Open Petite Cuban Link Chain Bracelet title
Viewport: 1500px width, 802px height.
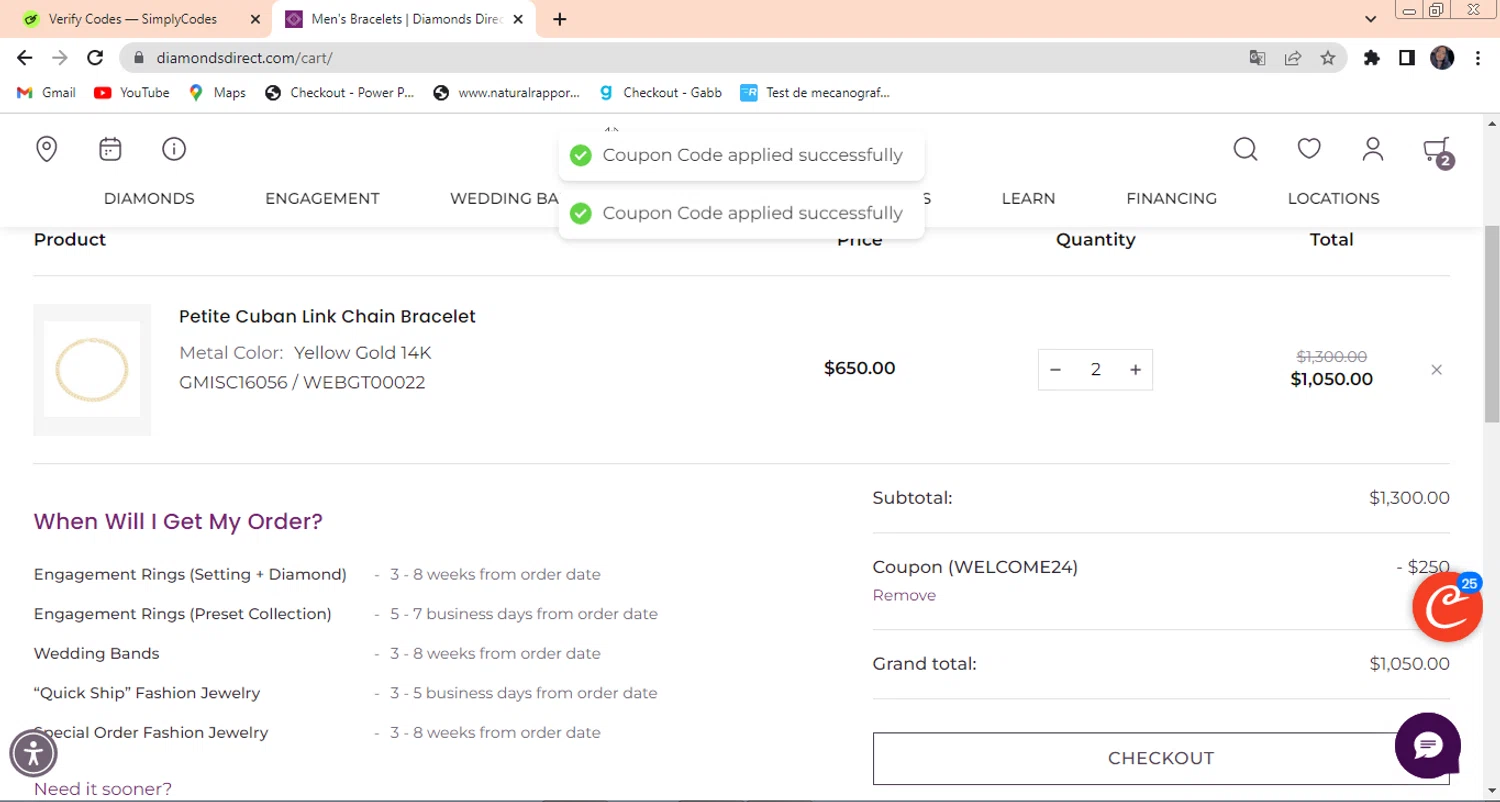click(327, 316)
